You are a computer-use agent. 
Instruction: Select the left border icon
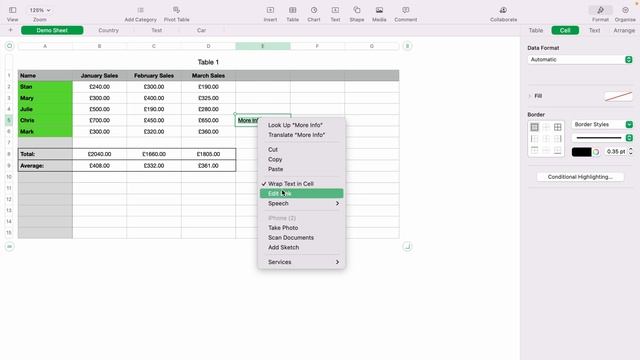534,139
